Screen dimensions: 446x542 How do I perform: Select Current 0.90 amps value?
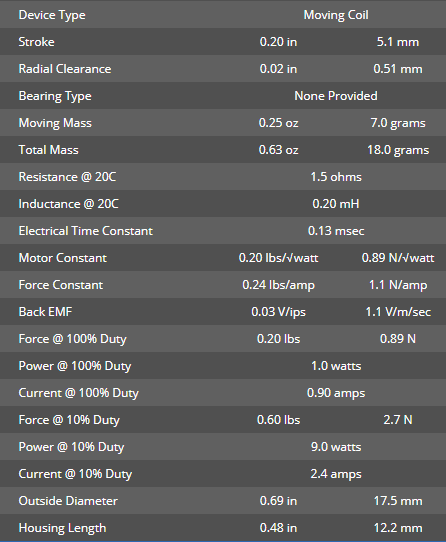pyautogui.click(x=336, y=393)
